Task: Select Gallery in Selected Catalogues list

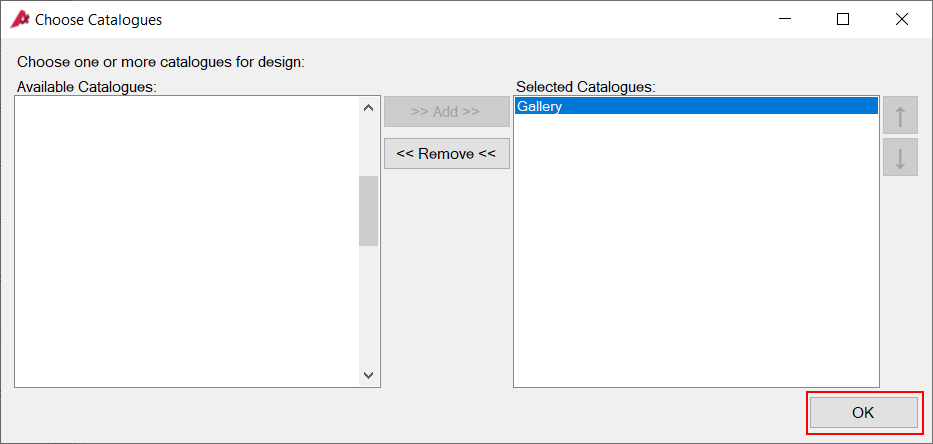Action: click(696, 106)
